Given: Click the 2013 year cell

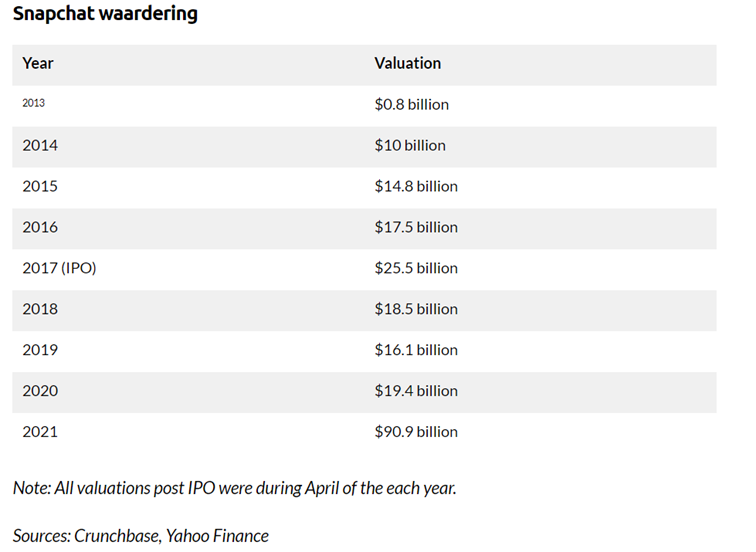Looking at the screenshot, I should tap(33, 103).
